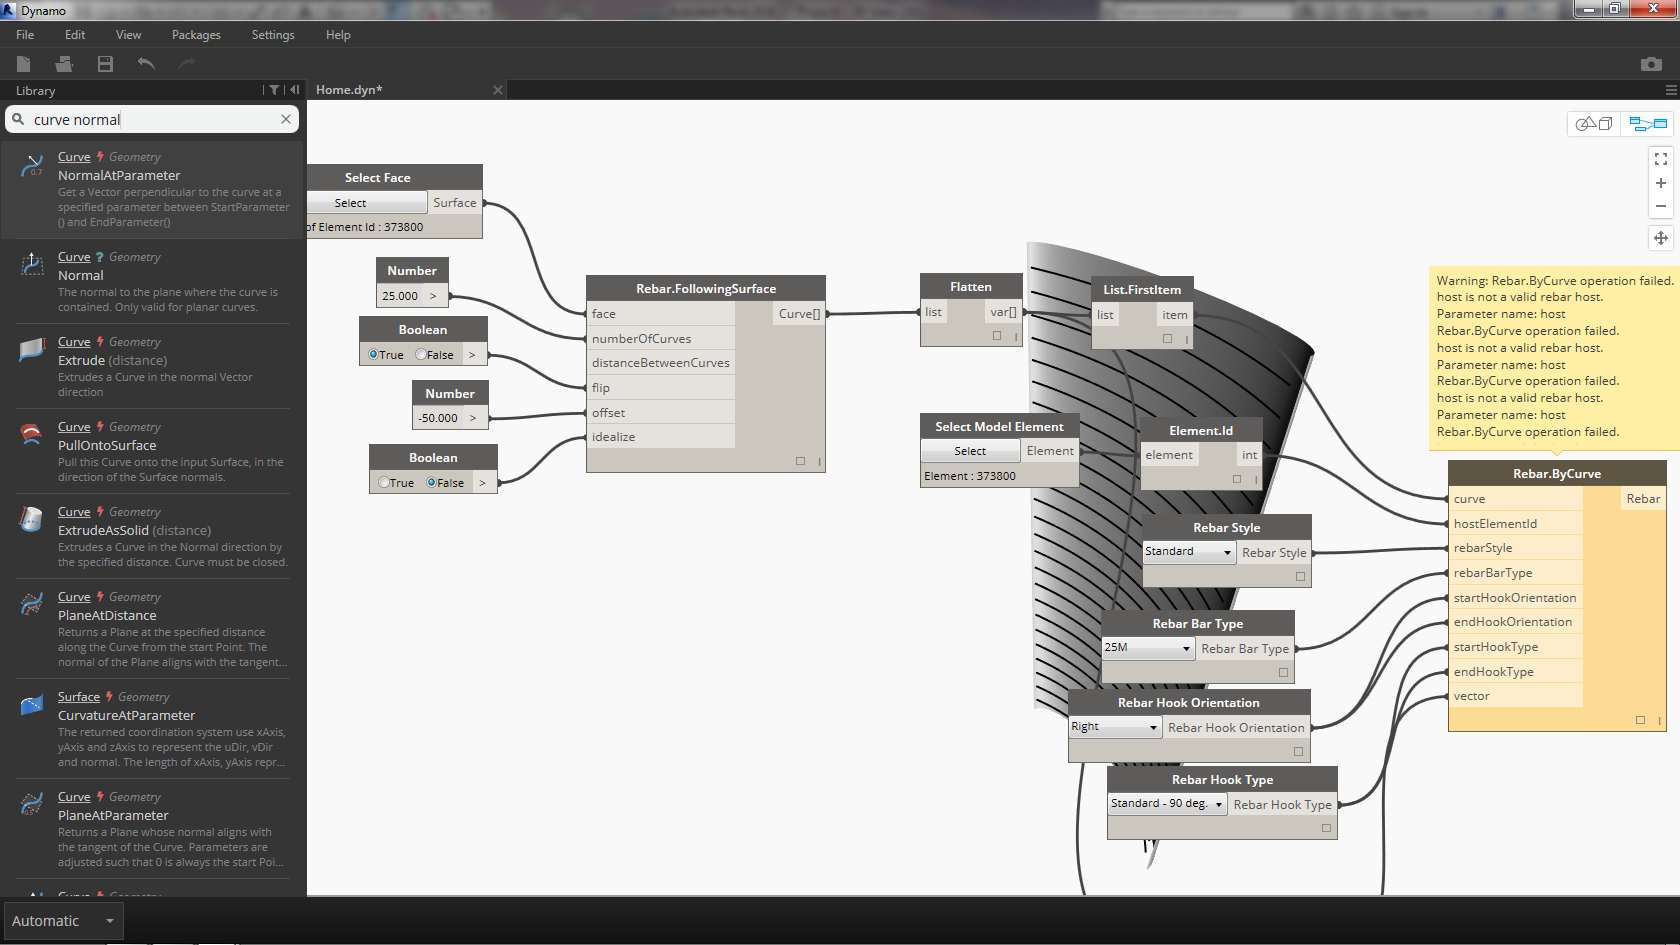Clear the library search text
The image size is (1680, 945).
(286, 119)
